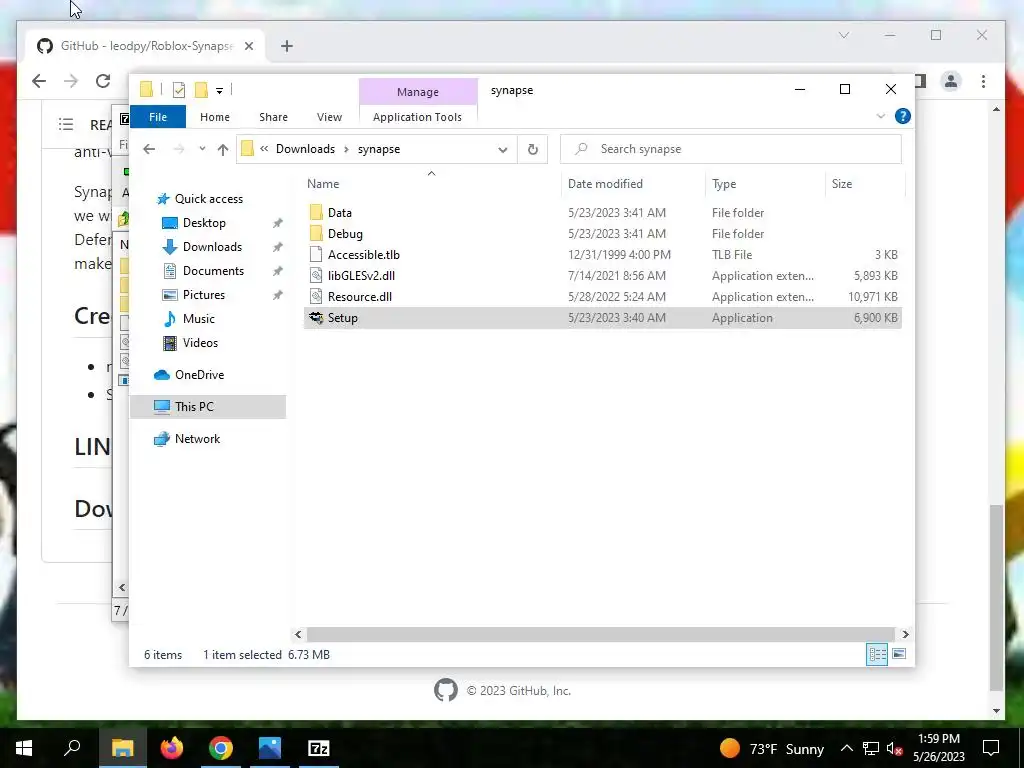
Task: Select the Setup application file
Action: pos(602,318)
